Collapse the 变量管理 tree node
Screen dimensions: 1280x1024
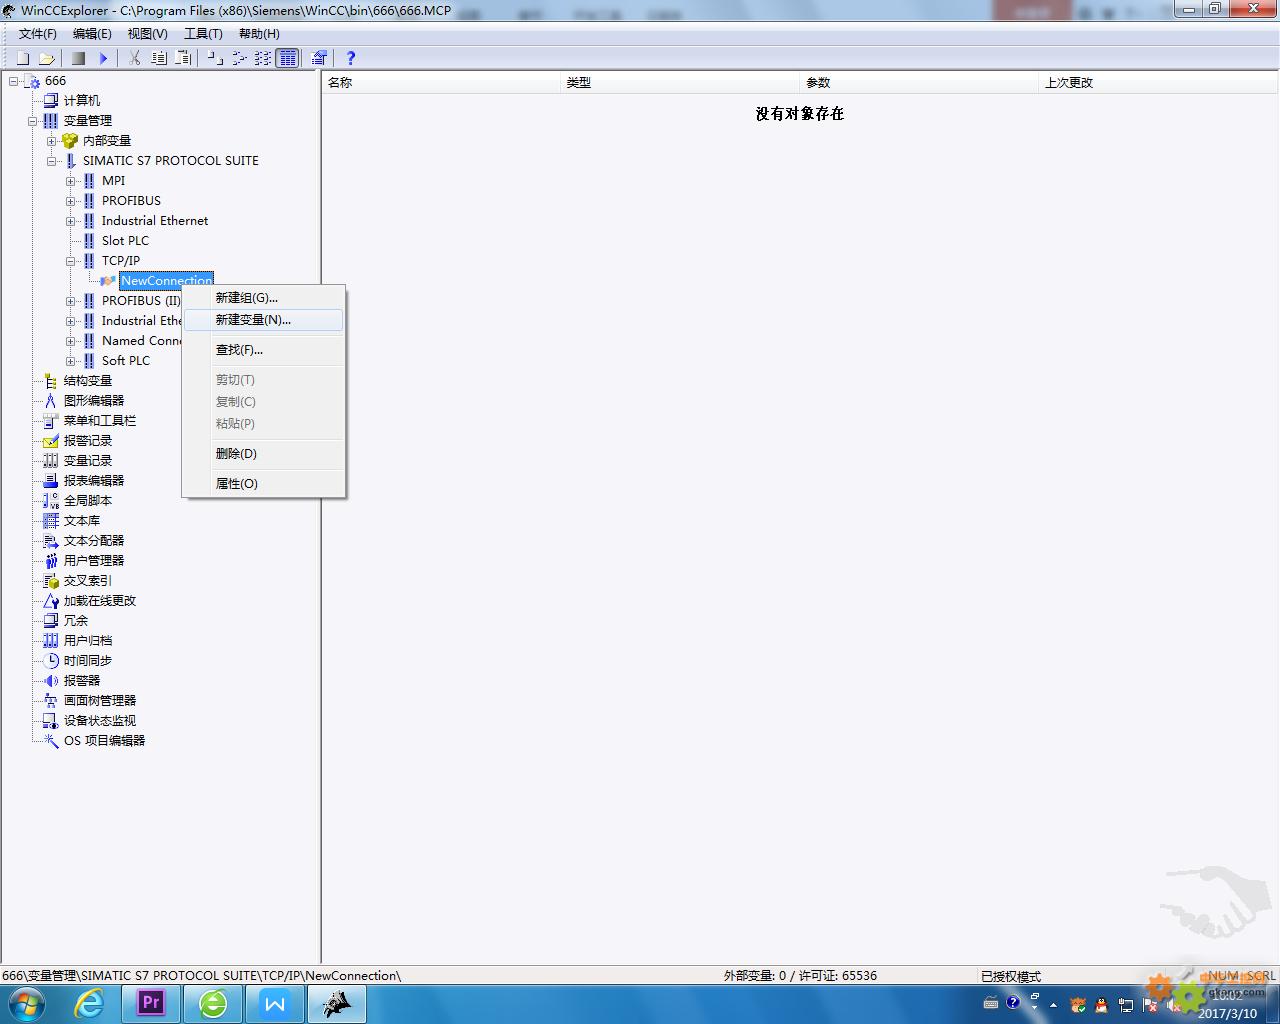[33, 121]
